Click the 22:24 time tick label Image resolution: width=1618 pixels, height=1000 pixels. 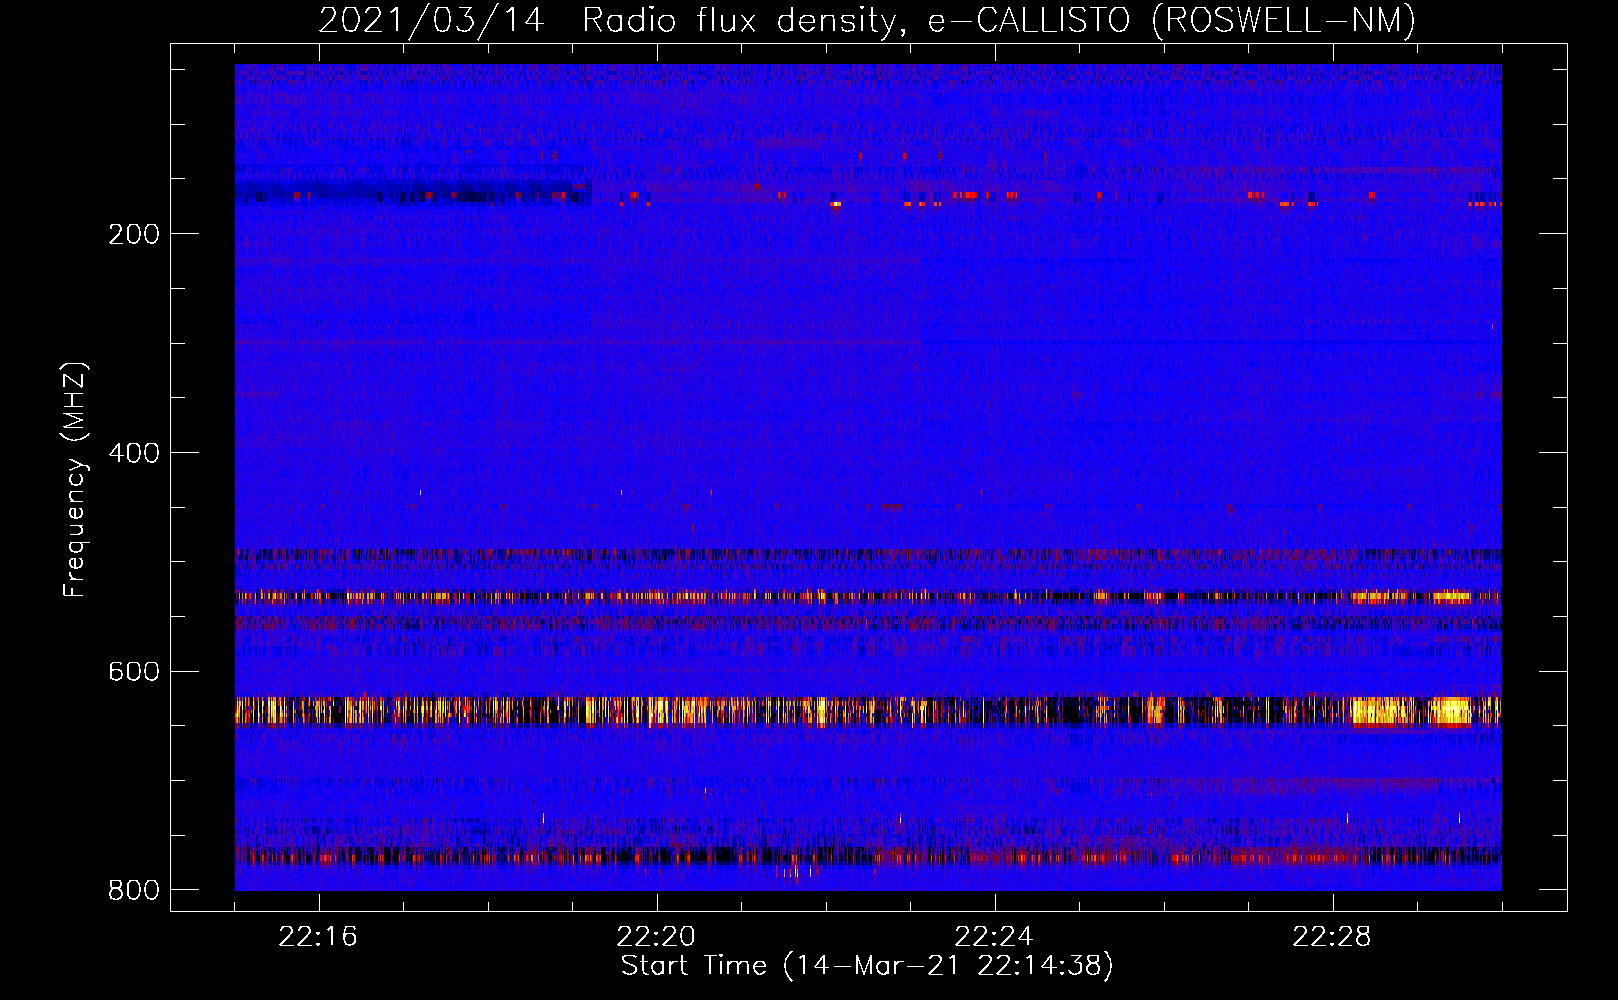994,937
